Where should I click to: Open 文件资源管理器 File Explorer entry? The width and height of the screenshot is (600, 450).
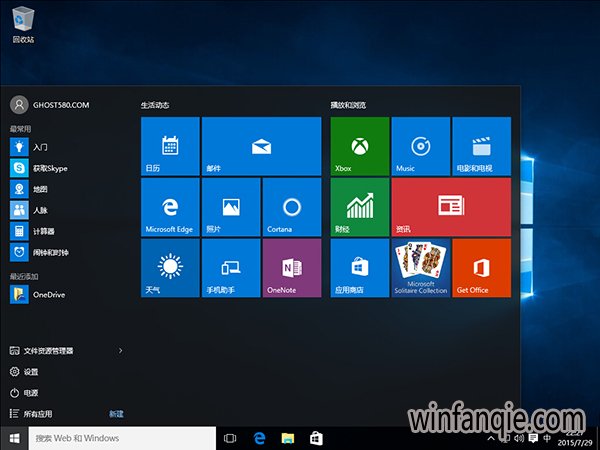(x=41, y=351)
